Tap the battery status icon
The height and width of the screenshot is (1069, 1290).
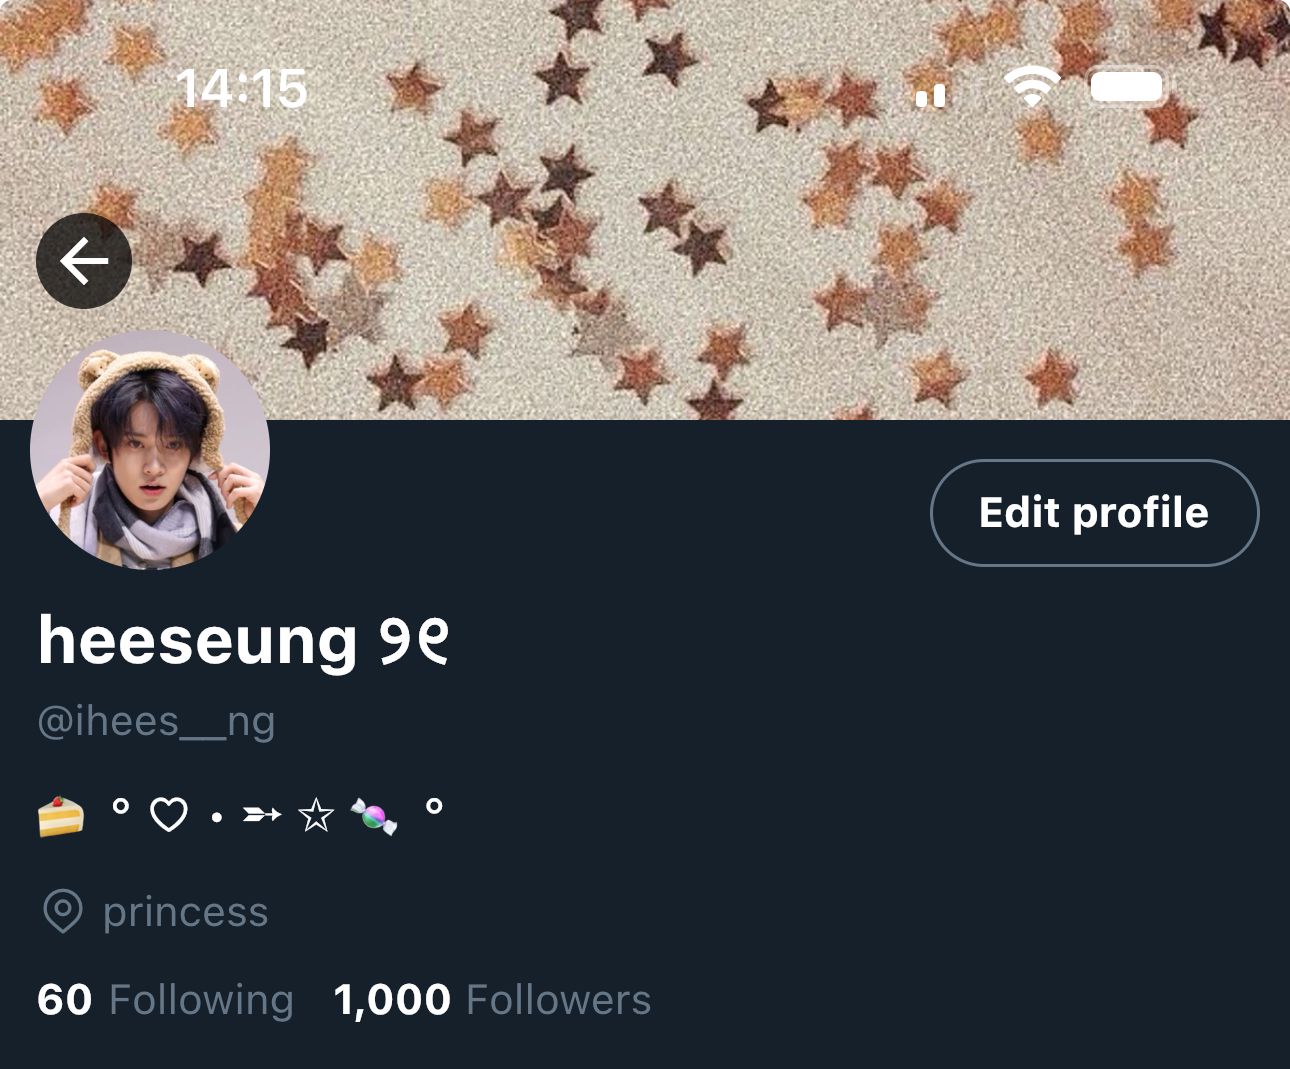click(1128, 87)
